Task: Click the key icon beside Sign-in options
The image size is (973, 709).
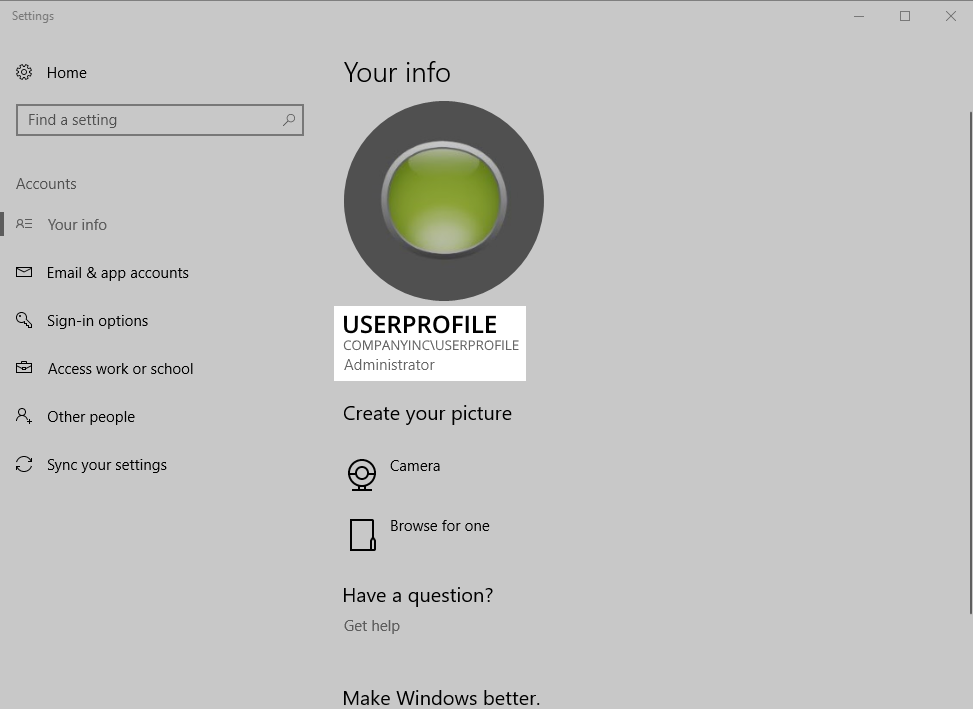Action: click(x=24, y=320)
